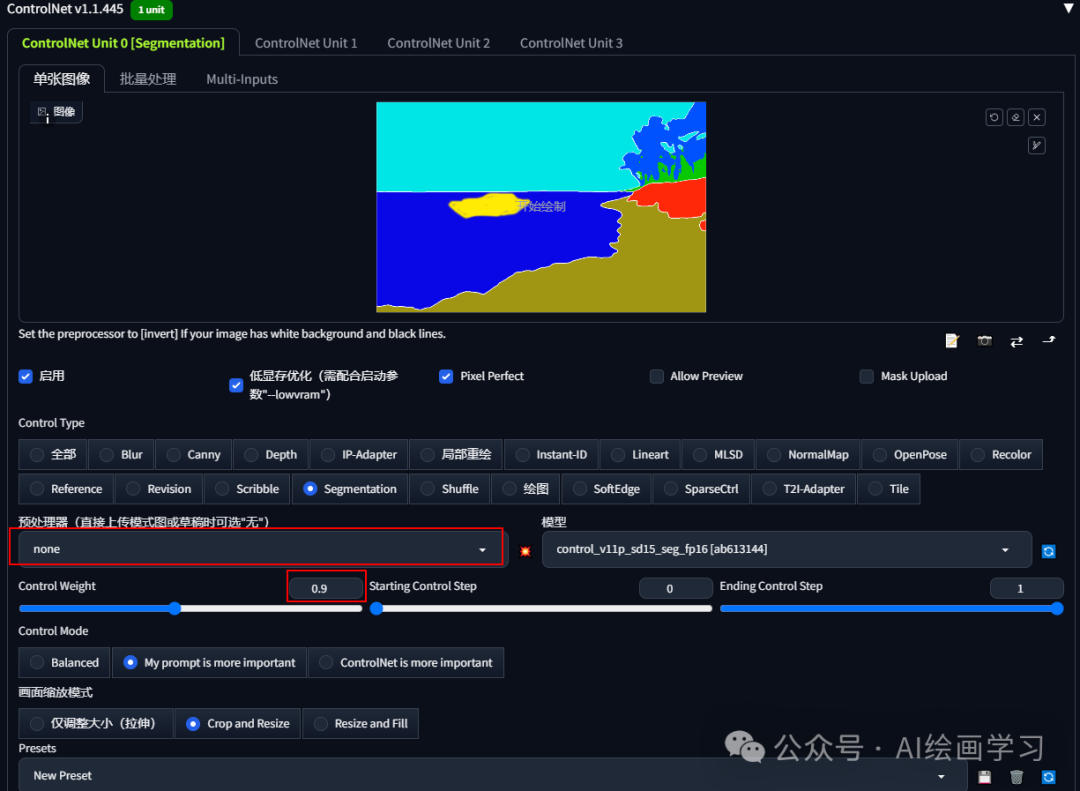
Task: Click the Ending Control Step slider
Action: coord(891,608)
